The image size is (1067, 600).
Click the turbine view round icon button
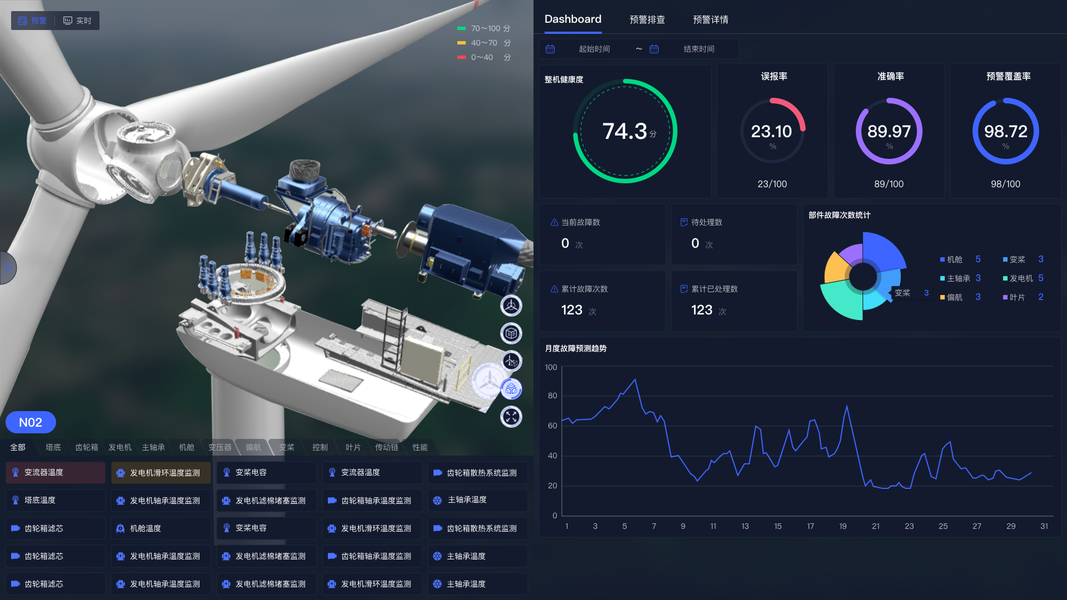511,306
